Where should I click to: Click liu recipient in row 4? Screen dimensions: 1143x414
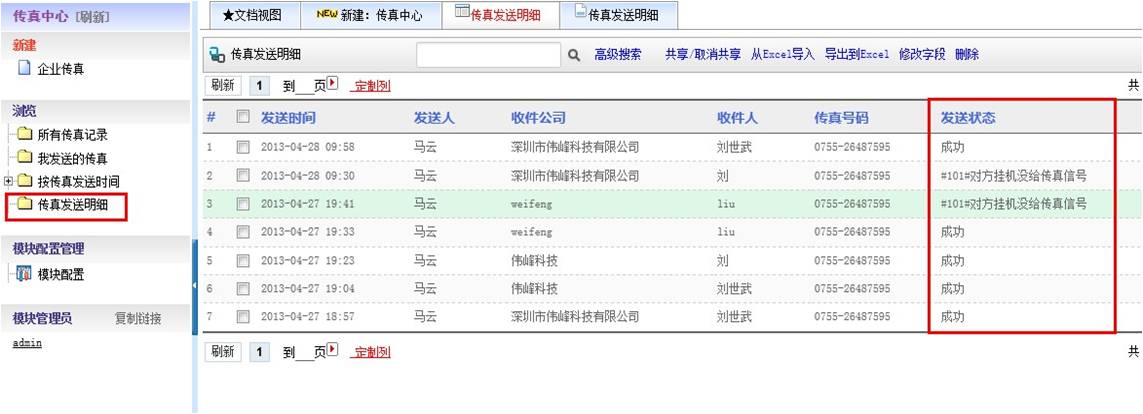726,232
